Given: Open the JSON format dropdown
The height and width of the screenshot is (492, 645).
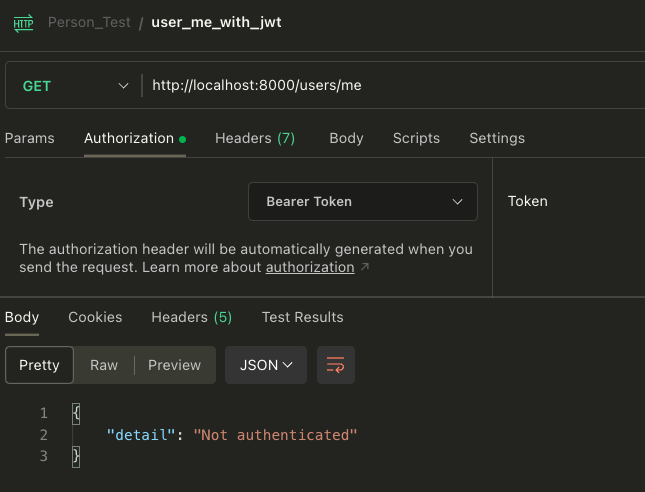Looking at the screenshot, I should (266, 365).
